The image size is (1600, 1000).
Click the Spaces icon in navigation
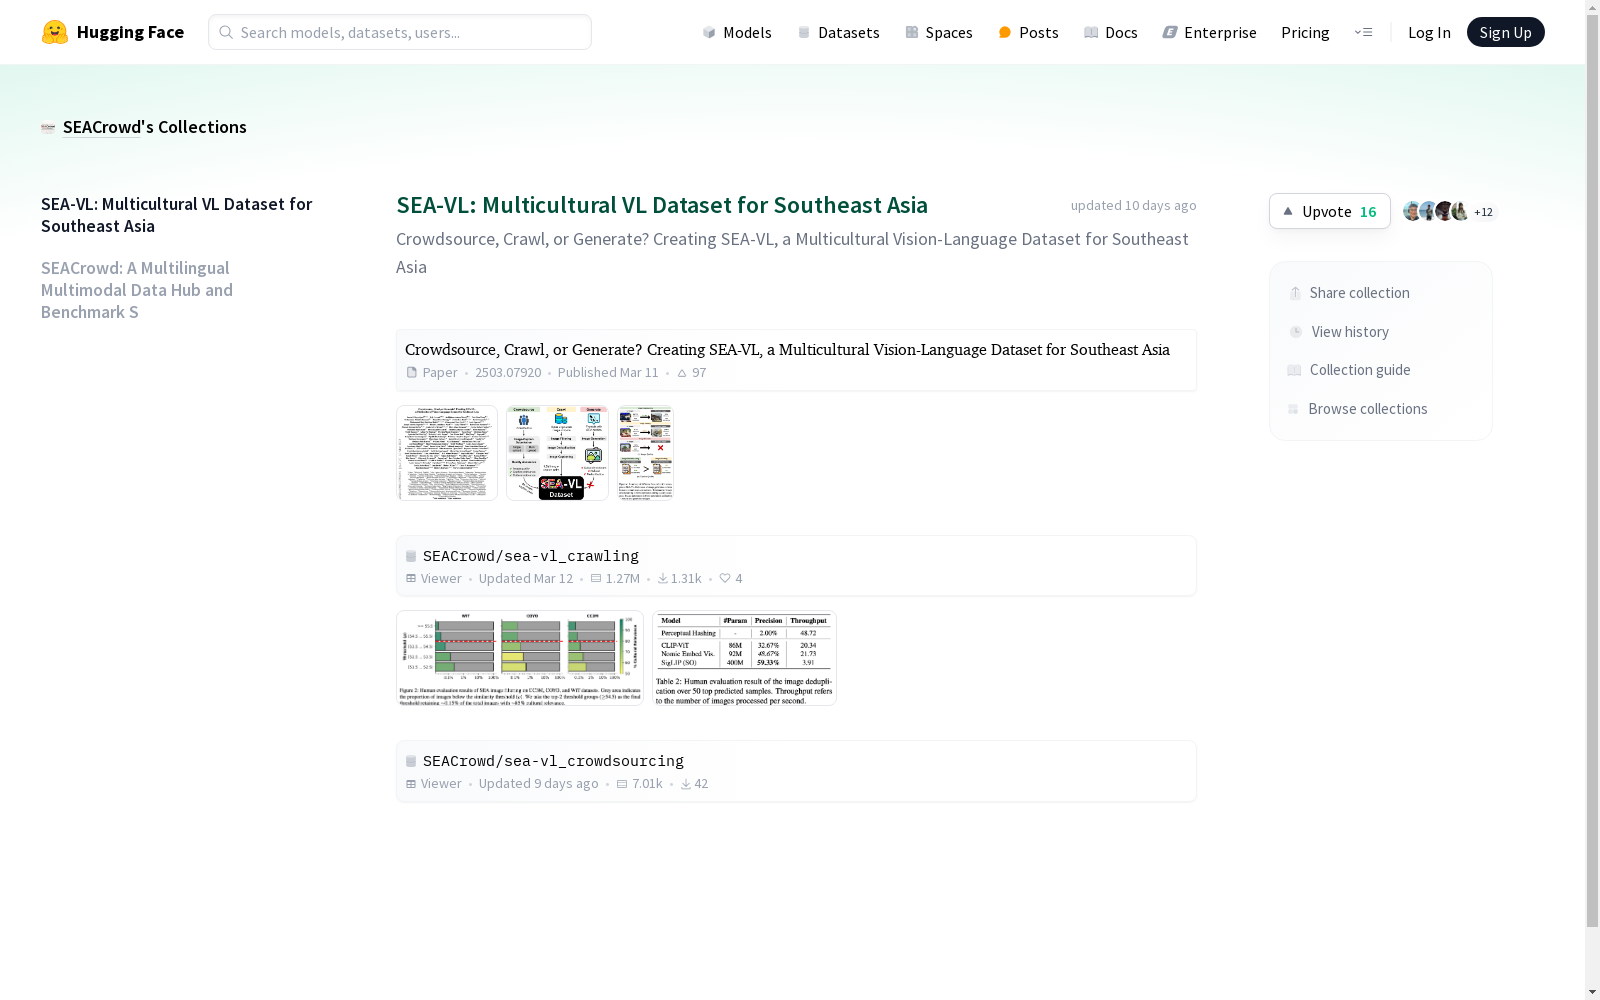pyautogui.click(x=912, y=32)
